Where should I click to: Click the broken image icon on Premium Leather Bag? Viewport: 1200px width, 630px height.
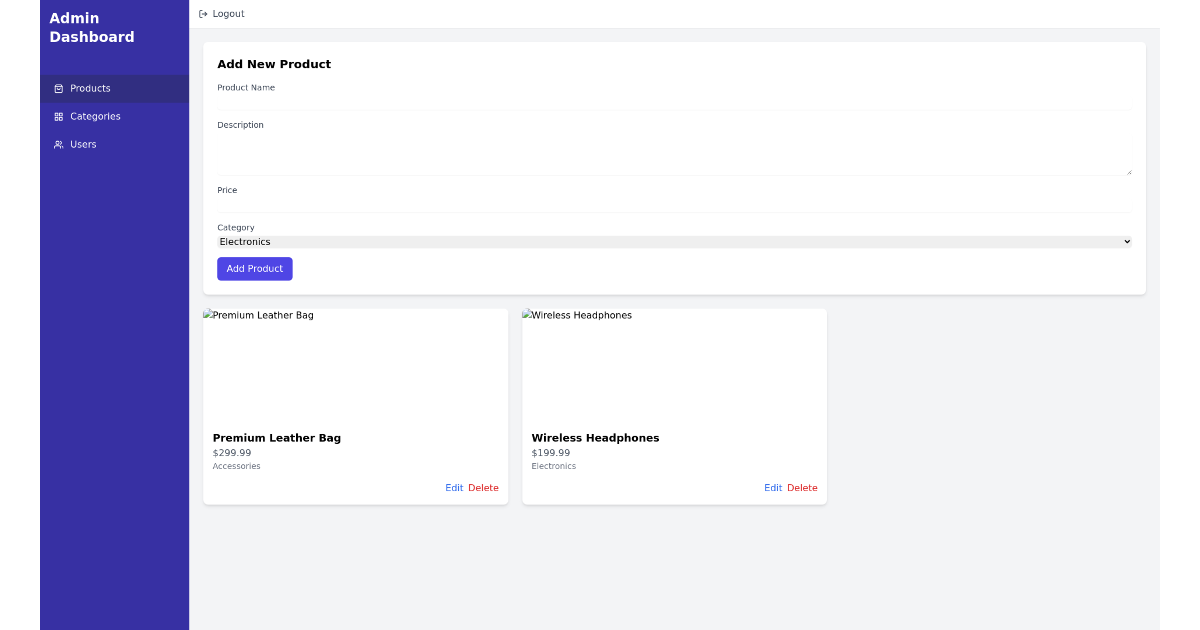[208, 314]
